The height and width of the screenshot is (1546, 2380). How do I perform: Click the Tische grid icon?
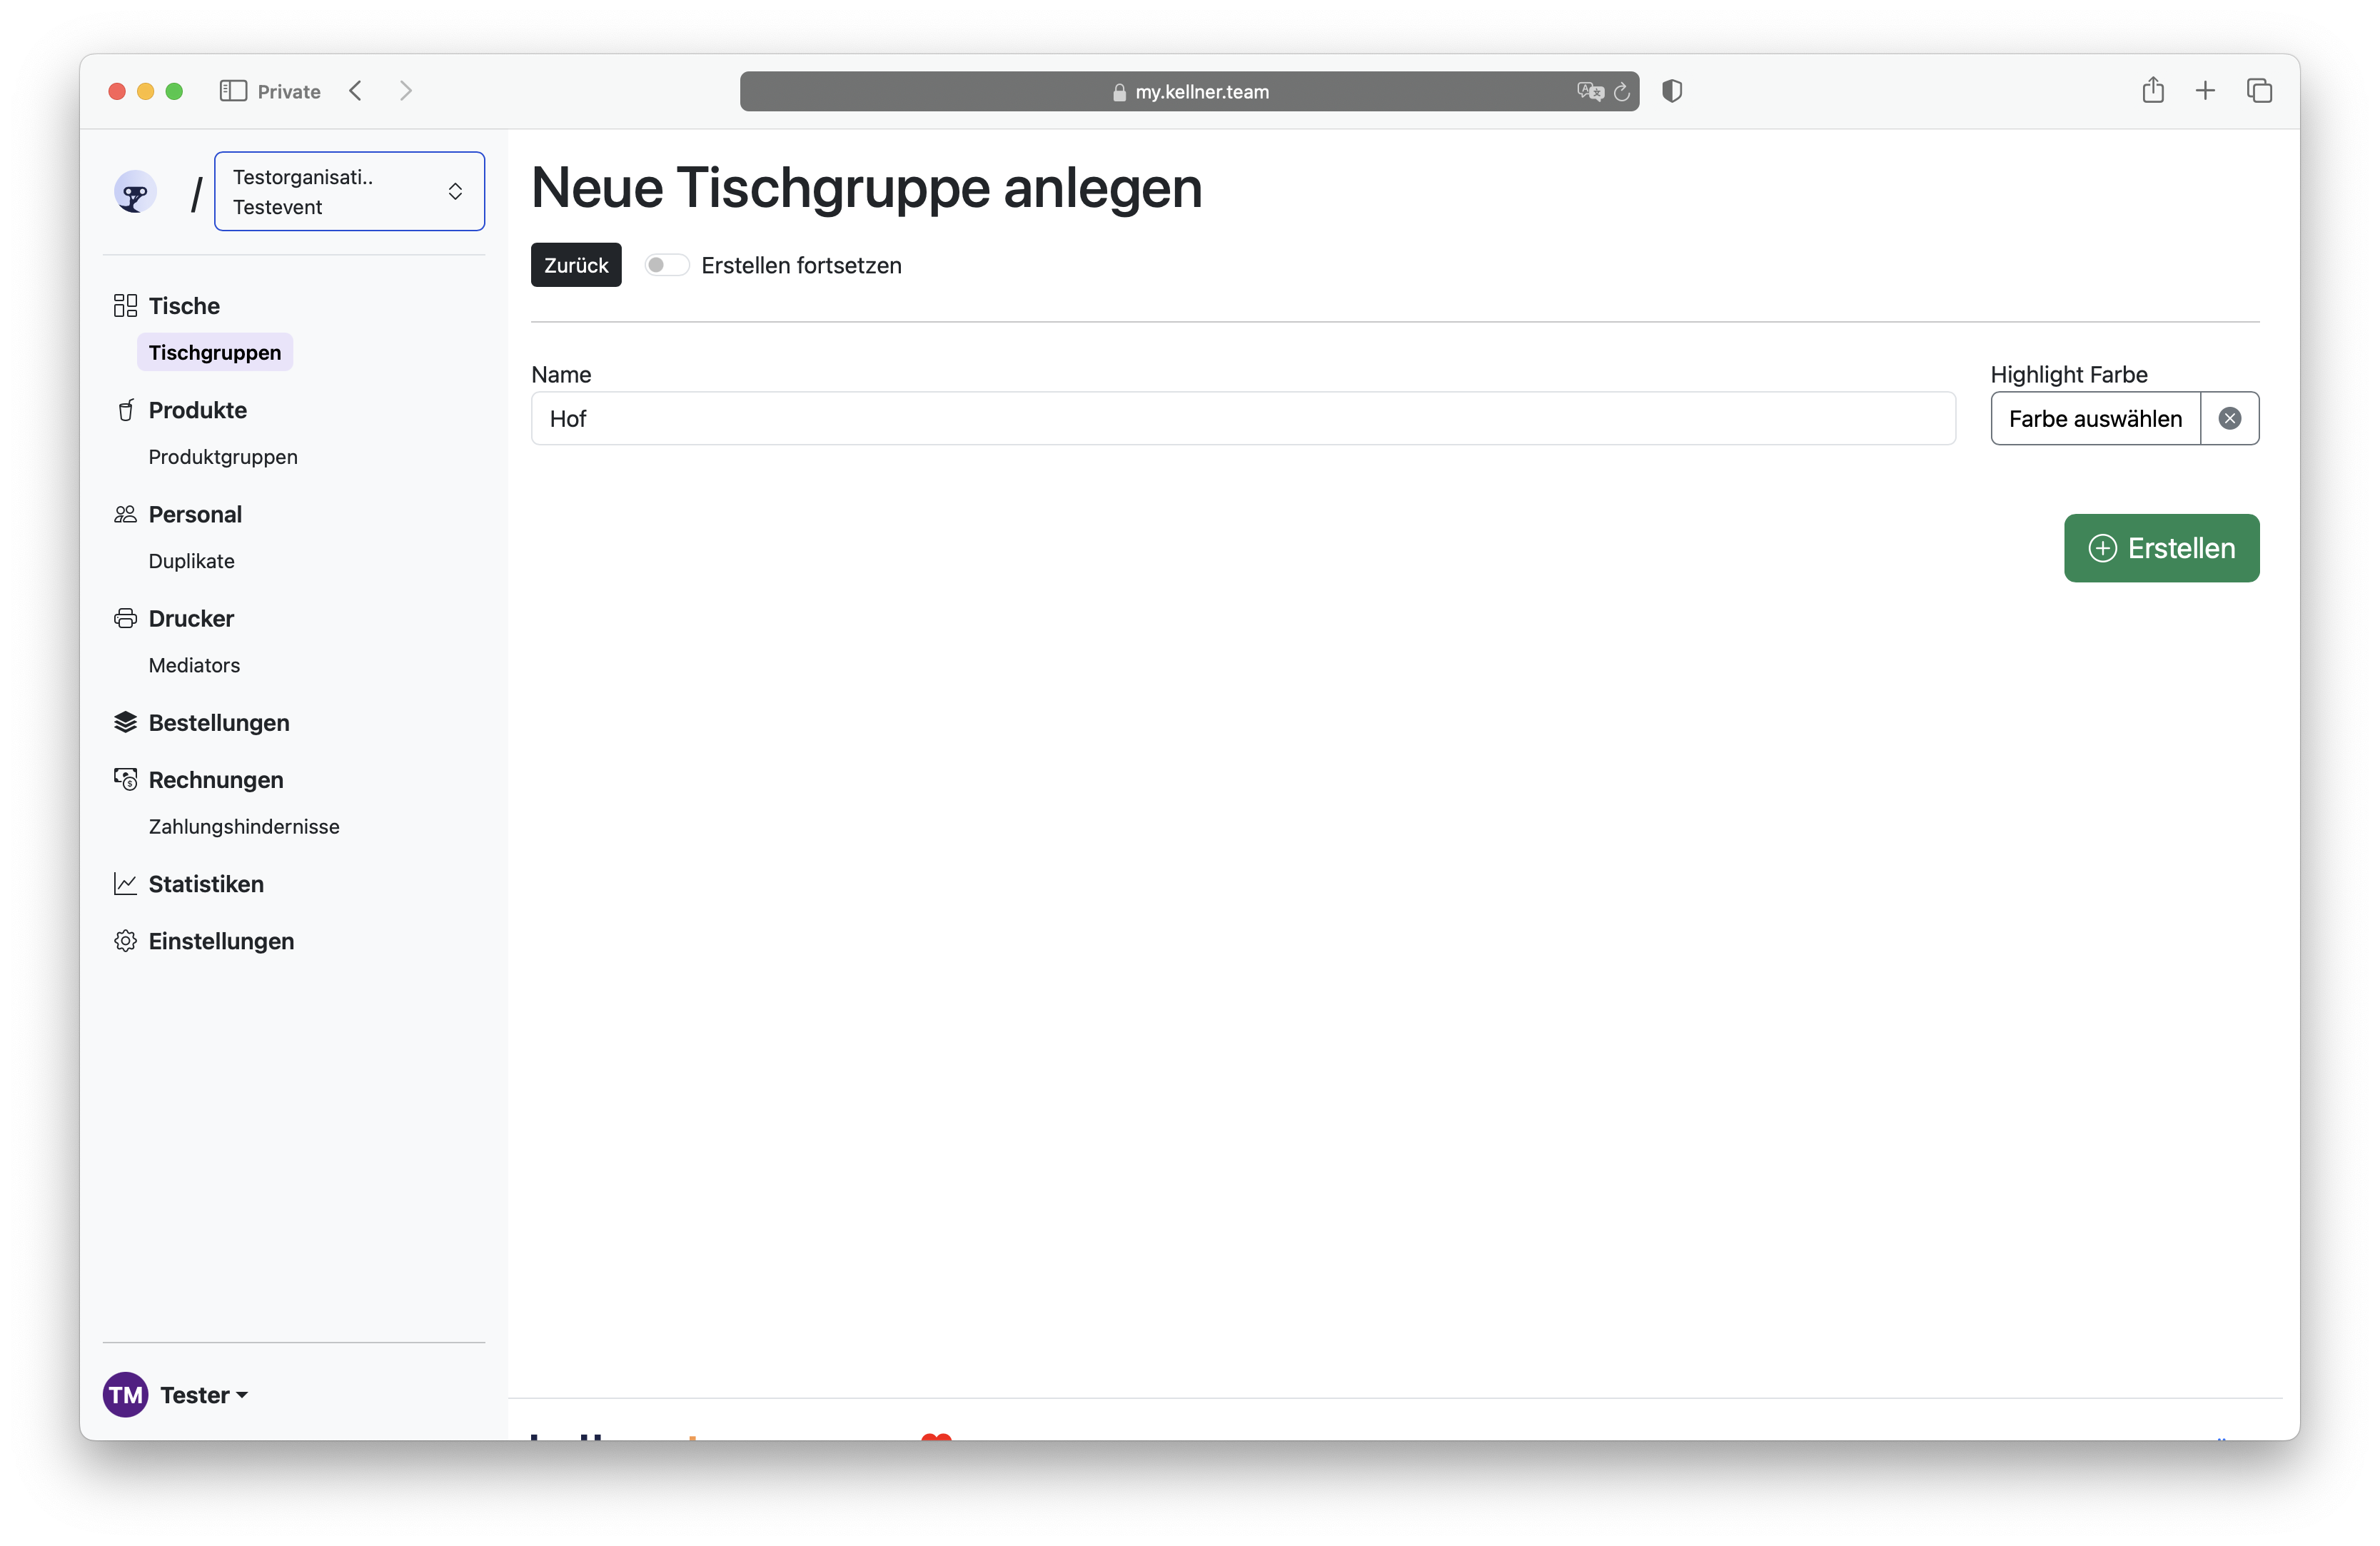125,305
